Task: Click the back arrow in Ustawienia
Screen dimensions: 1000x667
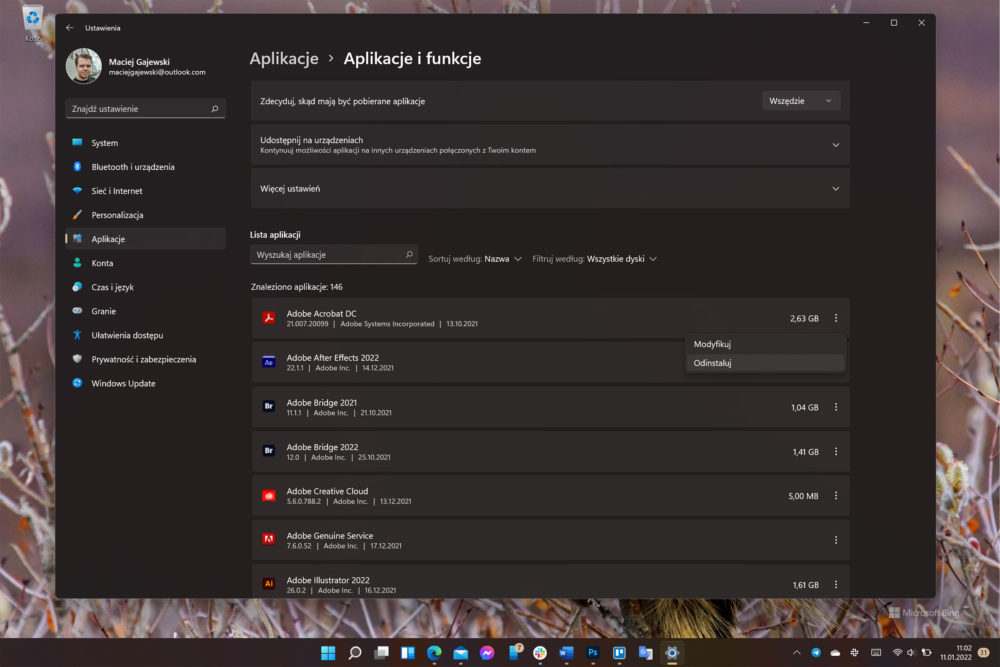Action: click(x=70, y=28)
